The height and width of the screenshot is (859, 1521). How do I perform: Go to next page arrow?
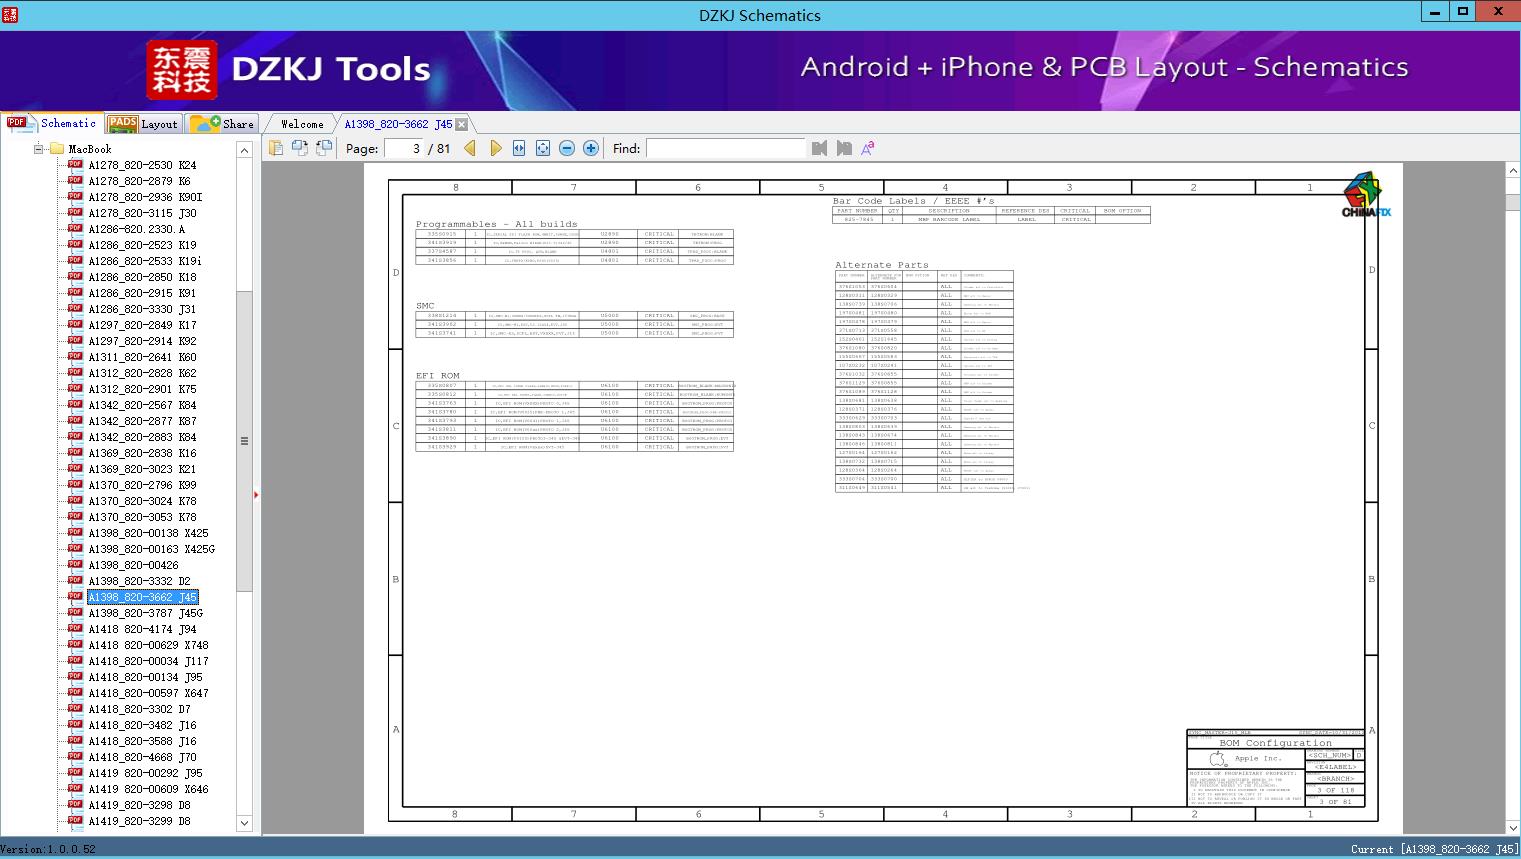pyautogui.click(x=496, y=148)
